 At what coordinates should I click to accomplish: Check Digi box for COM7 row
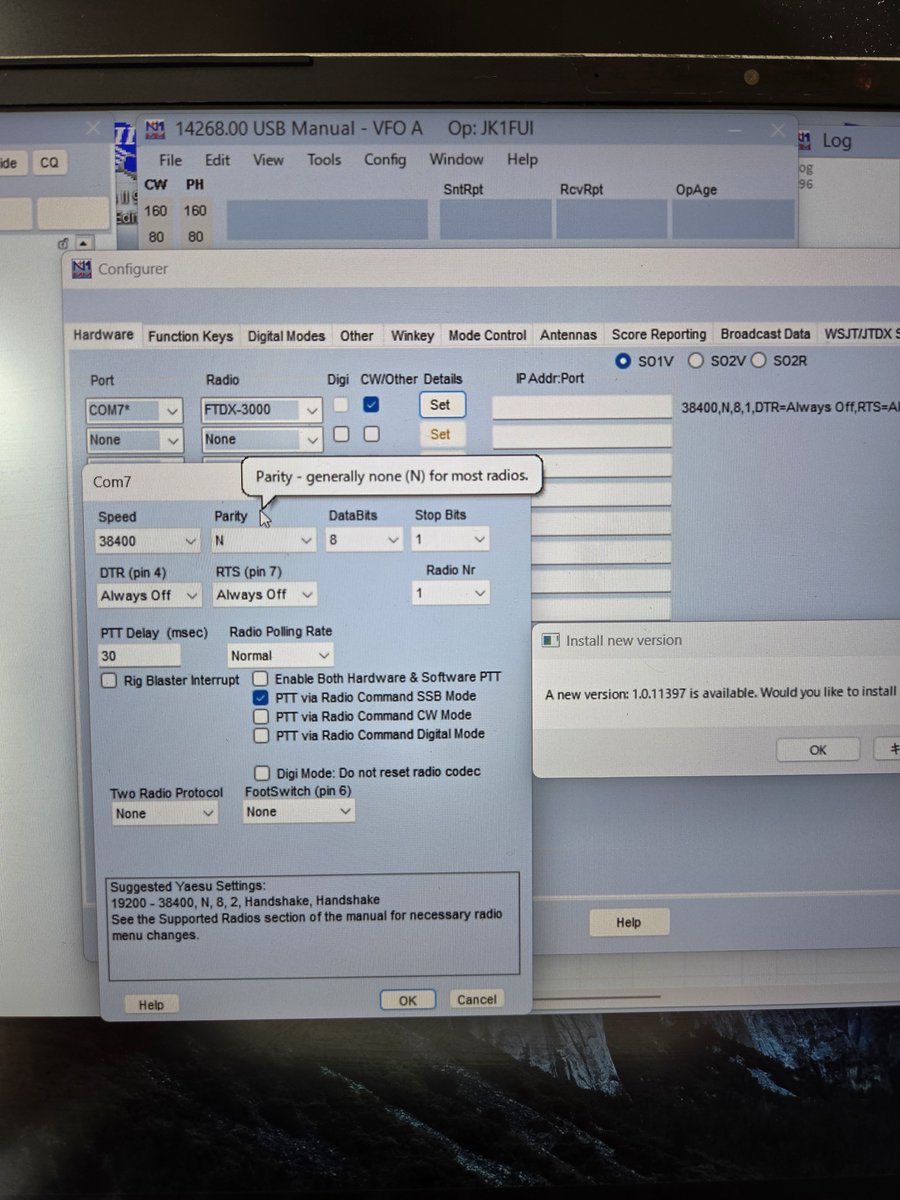click(x=341, y=405)
